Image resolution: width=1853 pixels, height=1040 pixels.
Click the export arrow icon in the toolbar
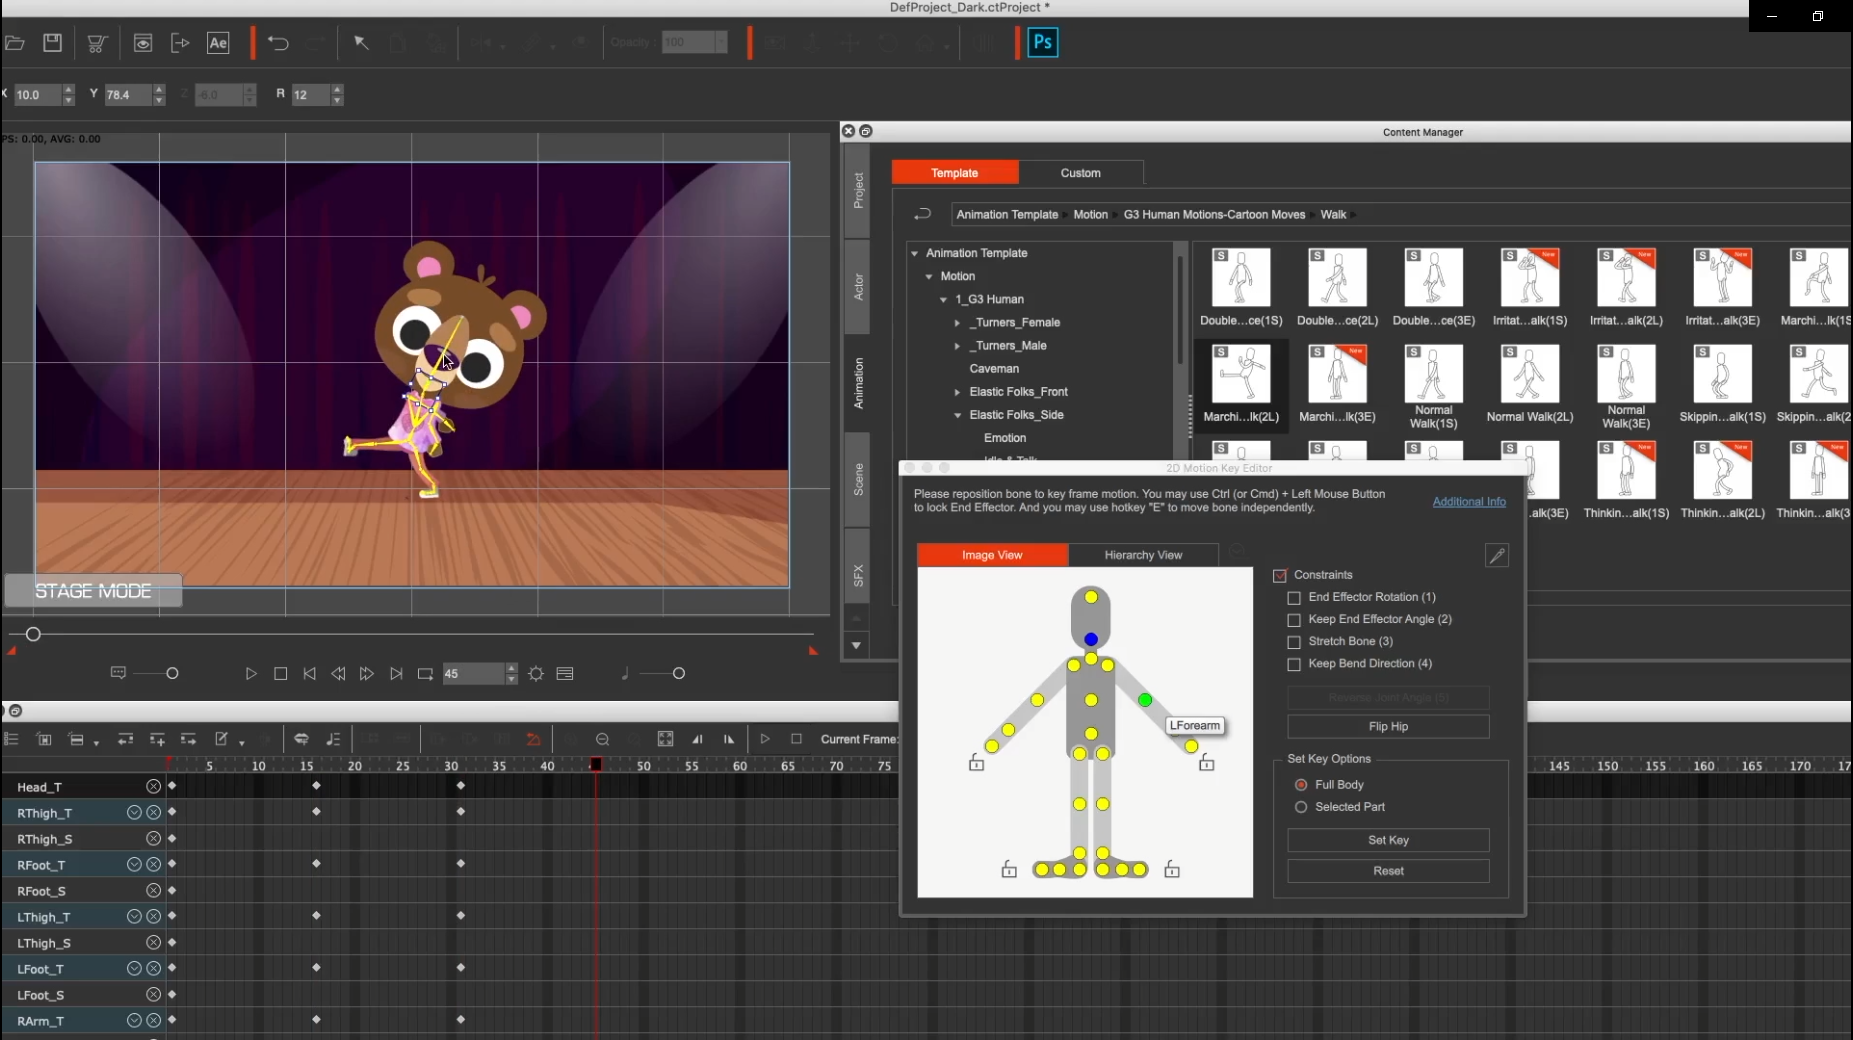[180, 43]
